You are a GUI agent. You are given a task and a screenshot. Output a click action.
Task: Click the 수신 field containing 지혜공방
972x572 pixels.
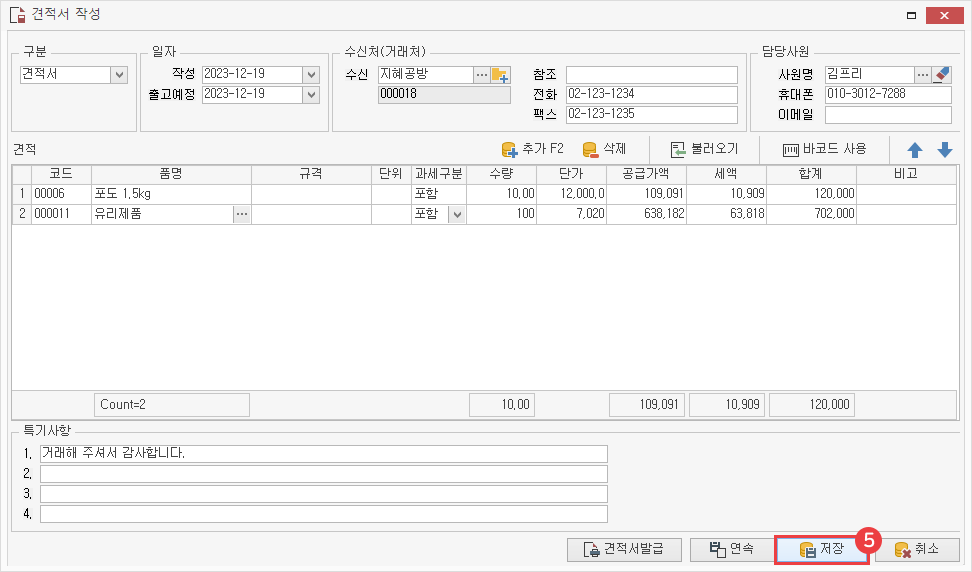pos(426,75)
